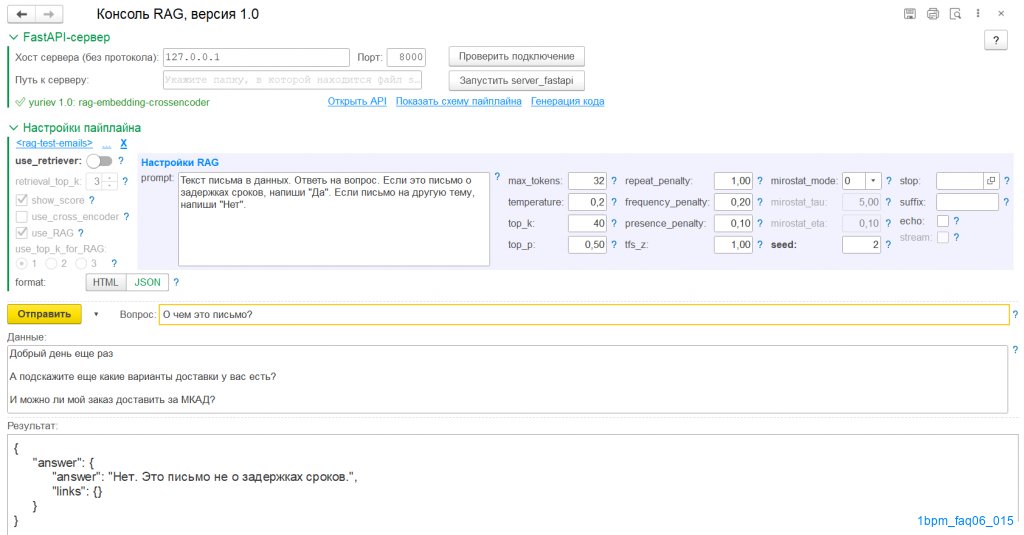Click the X to clear the rag-test-emails pipeline
Viewport: 1024px width, 535px height.
pyautogui.click(x=123, y=144)
